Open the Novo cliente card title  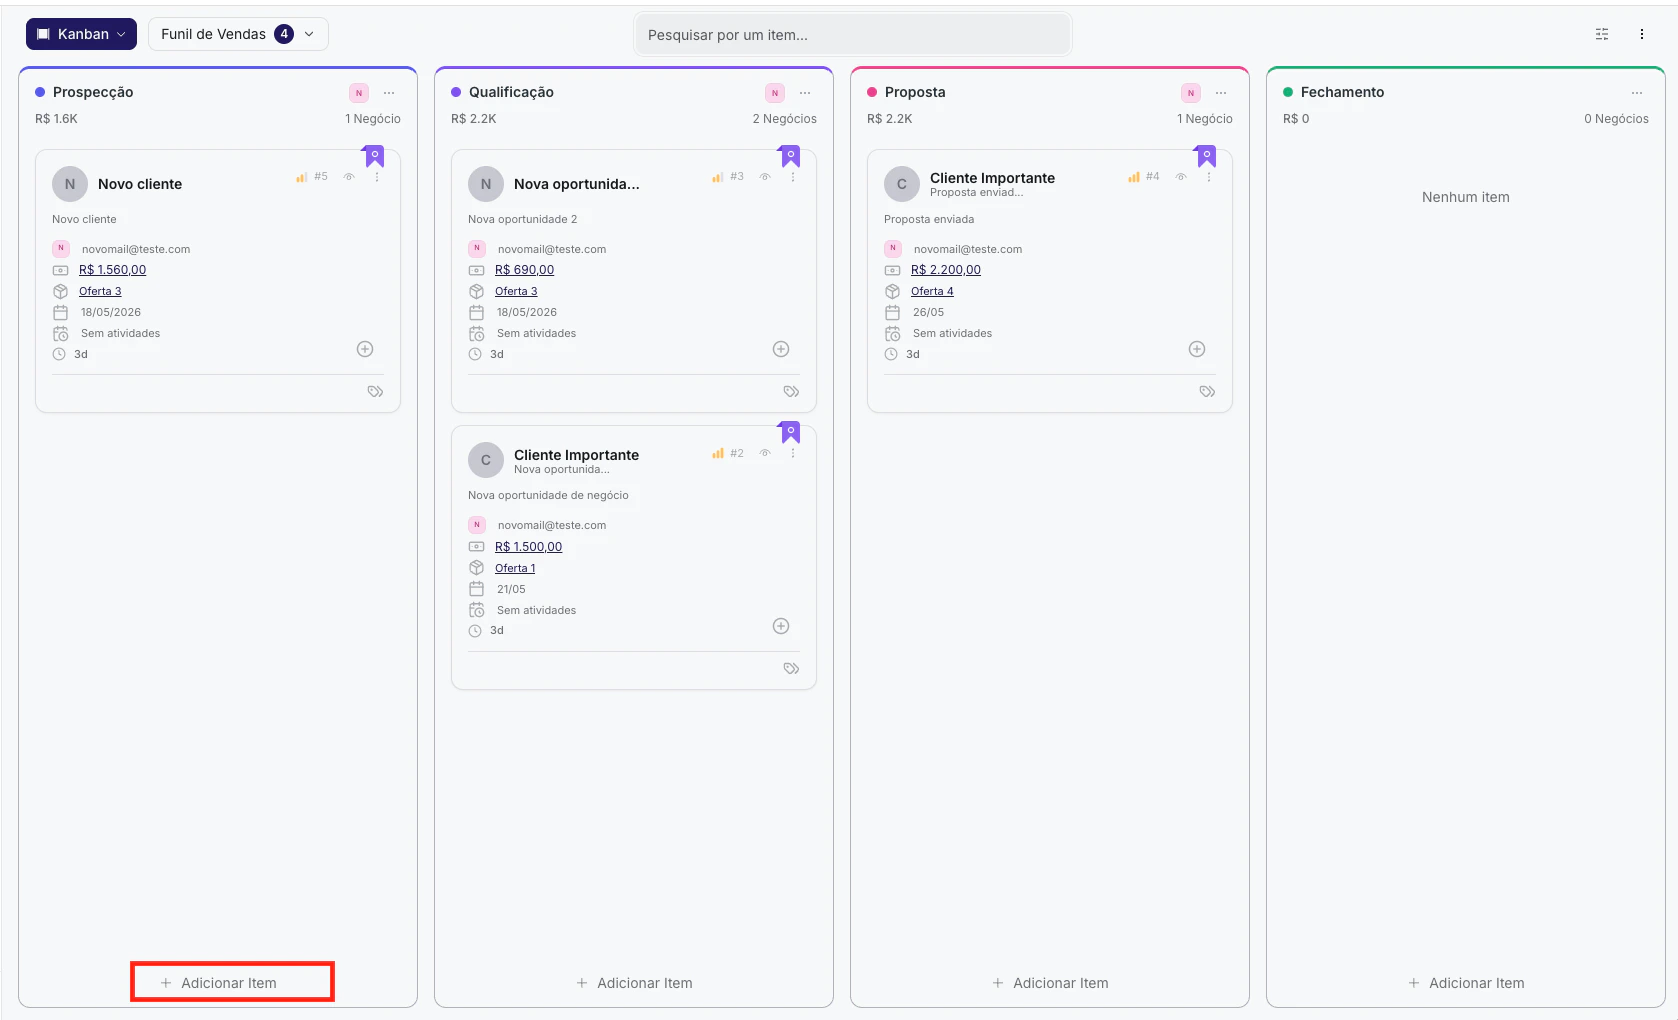pyautogui.click(x=140, y=184)
